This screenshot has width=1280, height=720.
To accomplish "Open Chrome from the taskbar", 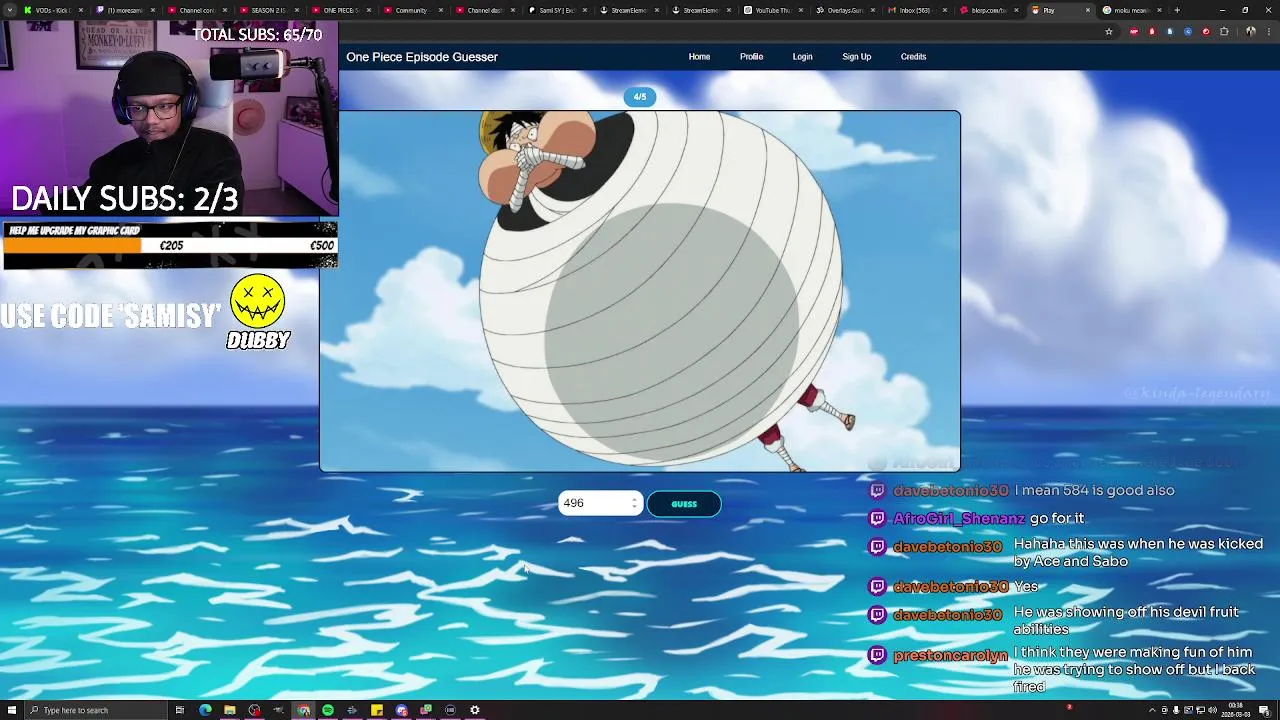I will 303,710.
